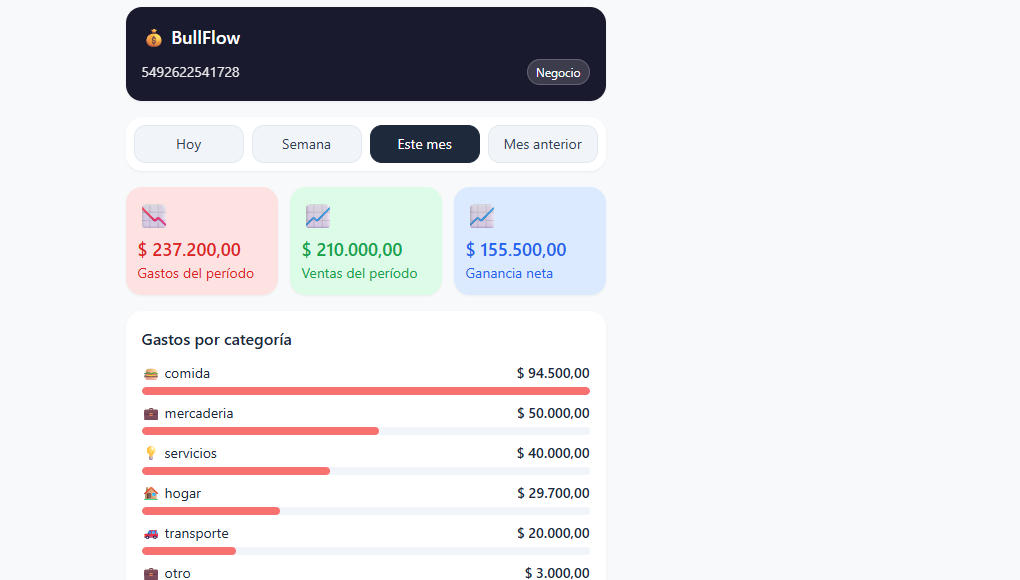1020x580 pixels.
Task: Click the $ 210.000,00 sales amount
Action: click(x=352, y=250)
